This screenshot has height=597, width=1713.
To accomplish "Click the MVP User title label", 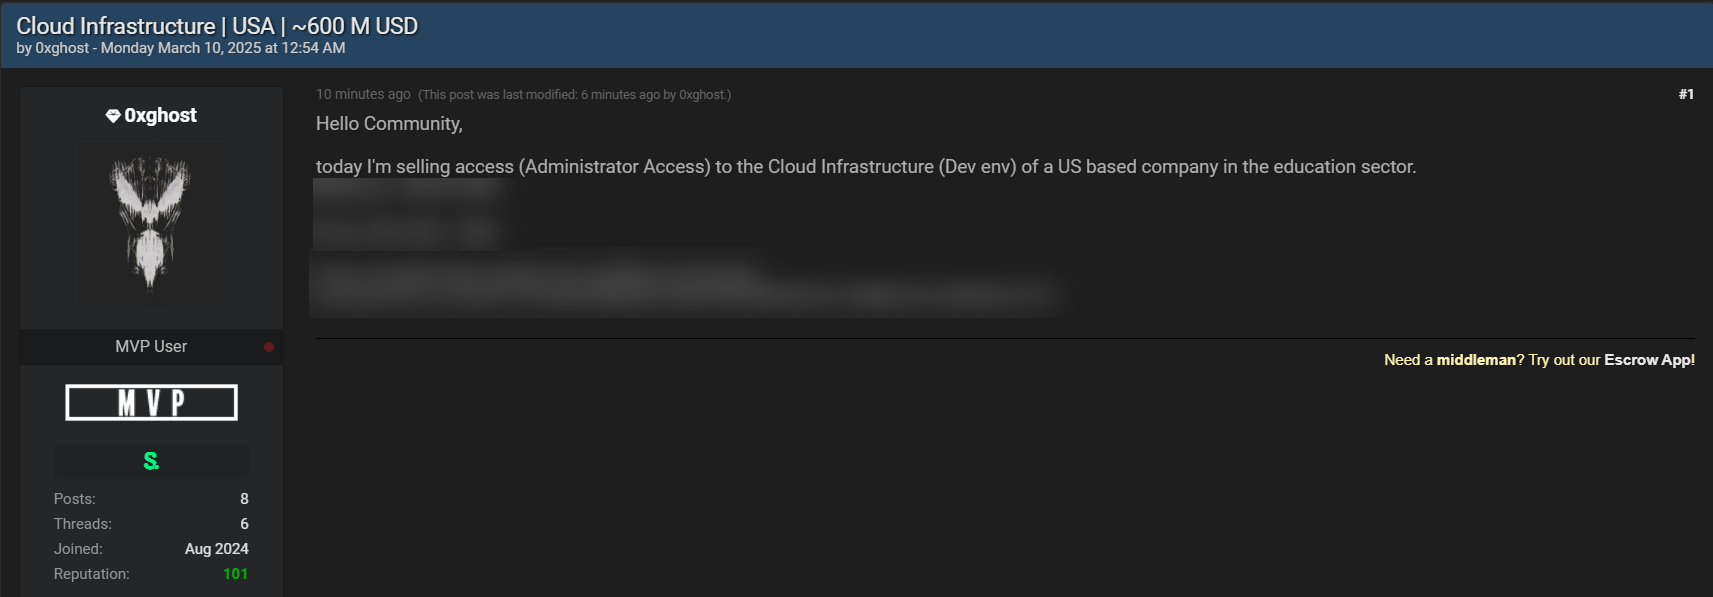I will tap(151, 347).
